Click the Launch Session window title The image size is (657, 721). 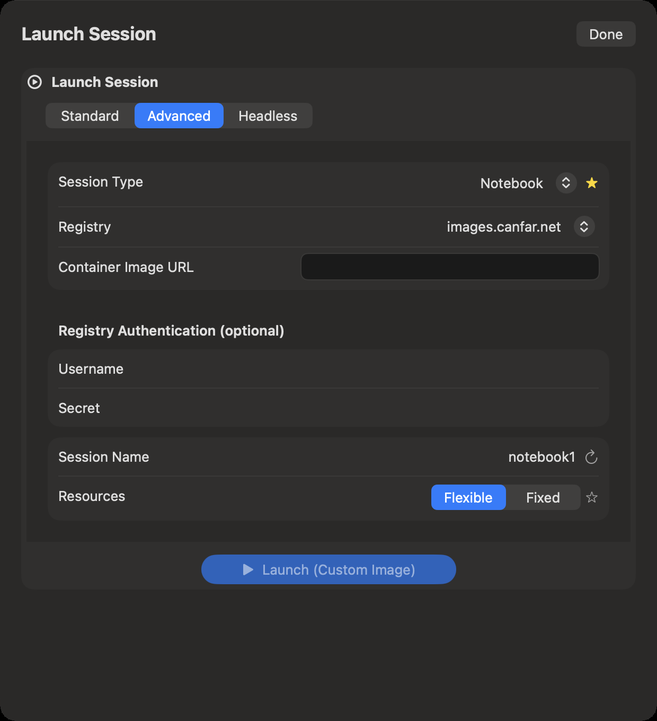(x=89, y=34)
